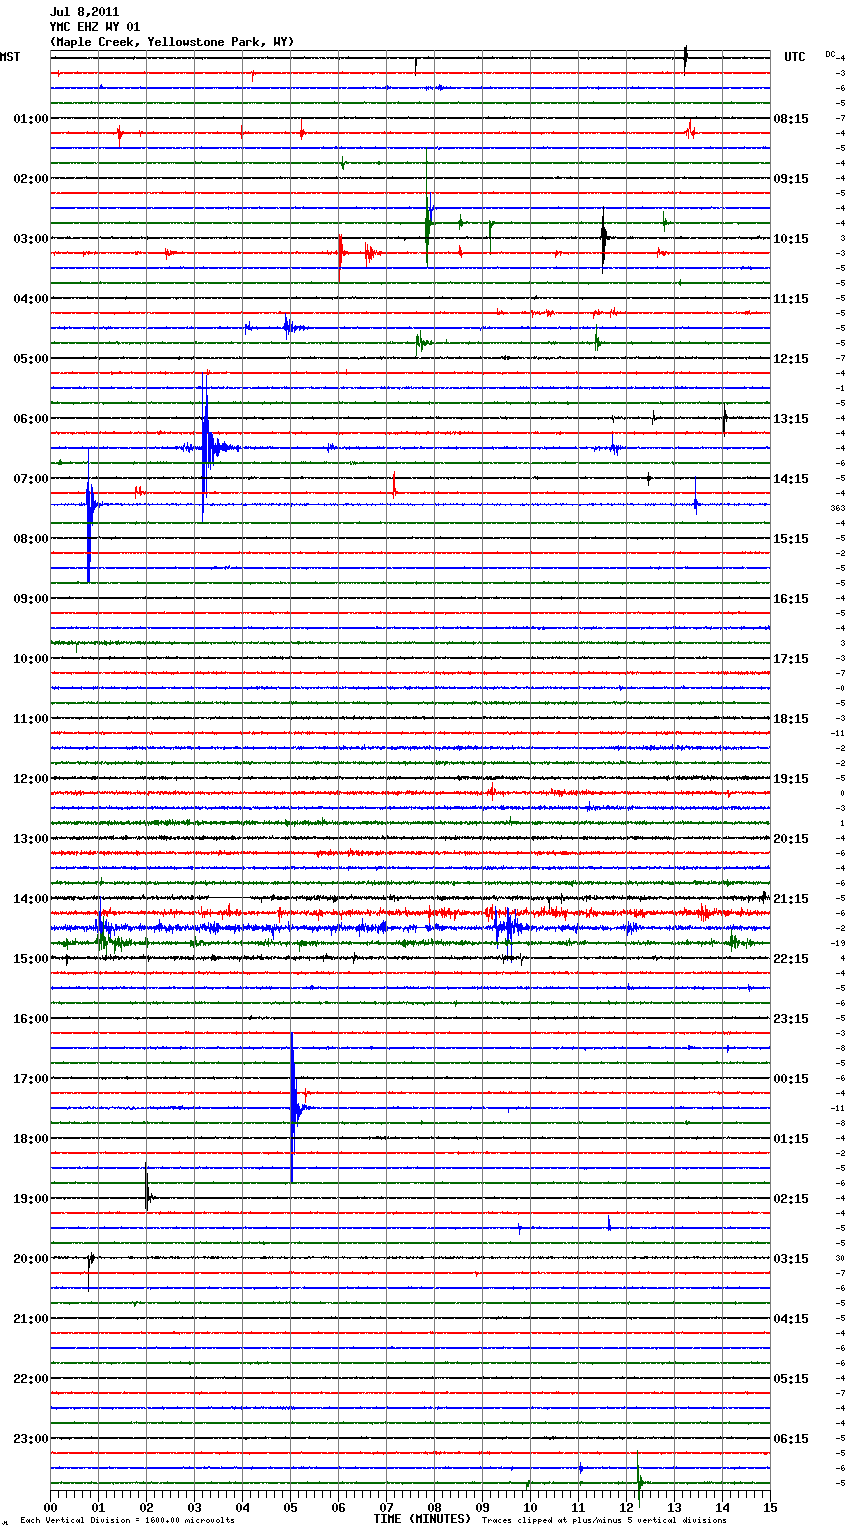Image resolution: width=850 pixels, height=1534 pixels.
Task: Click the "13:15" UTC time label
Action: click(x=791, y=419)
